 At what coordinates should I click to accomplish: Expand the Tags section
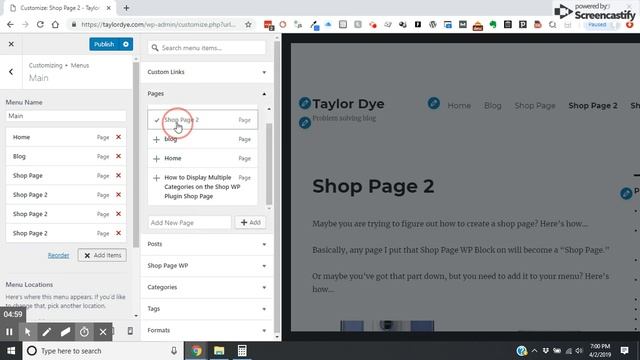point(207,309)
